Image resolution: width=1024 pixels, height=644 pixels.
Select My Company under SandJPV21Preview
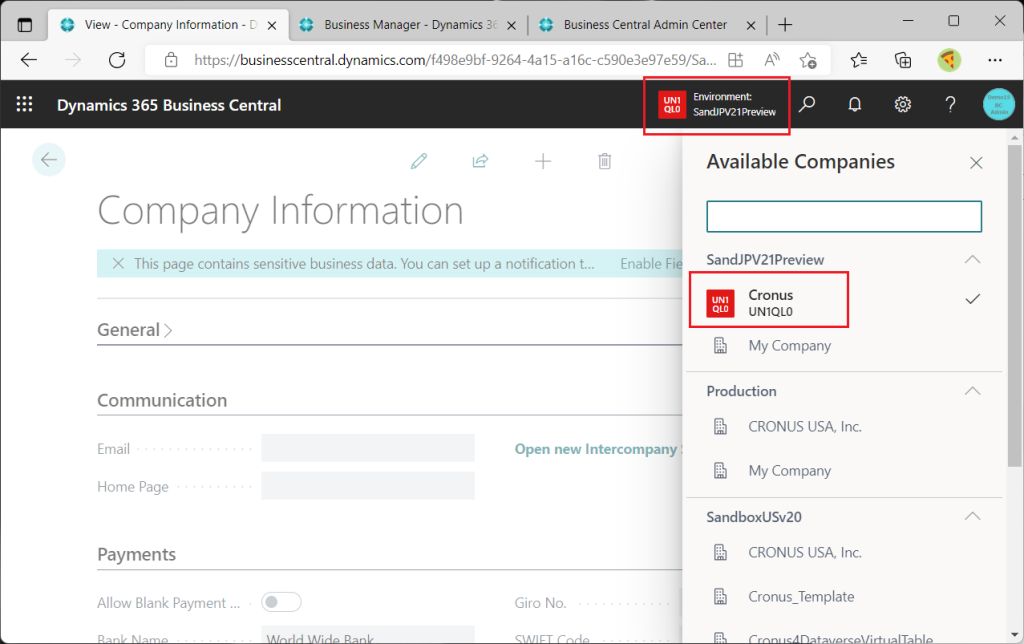pyautogui.click(x=790, y=346)
